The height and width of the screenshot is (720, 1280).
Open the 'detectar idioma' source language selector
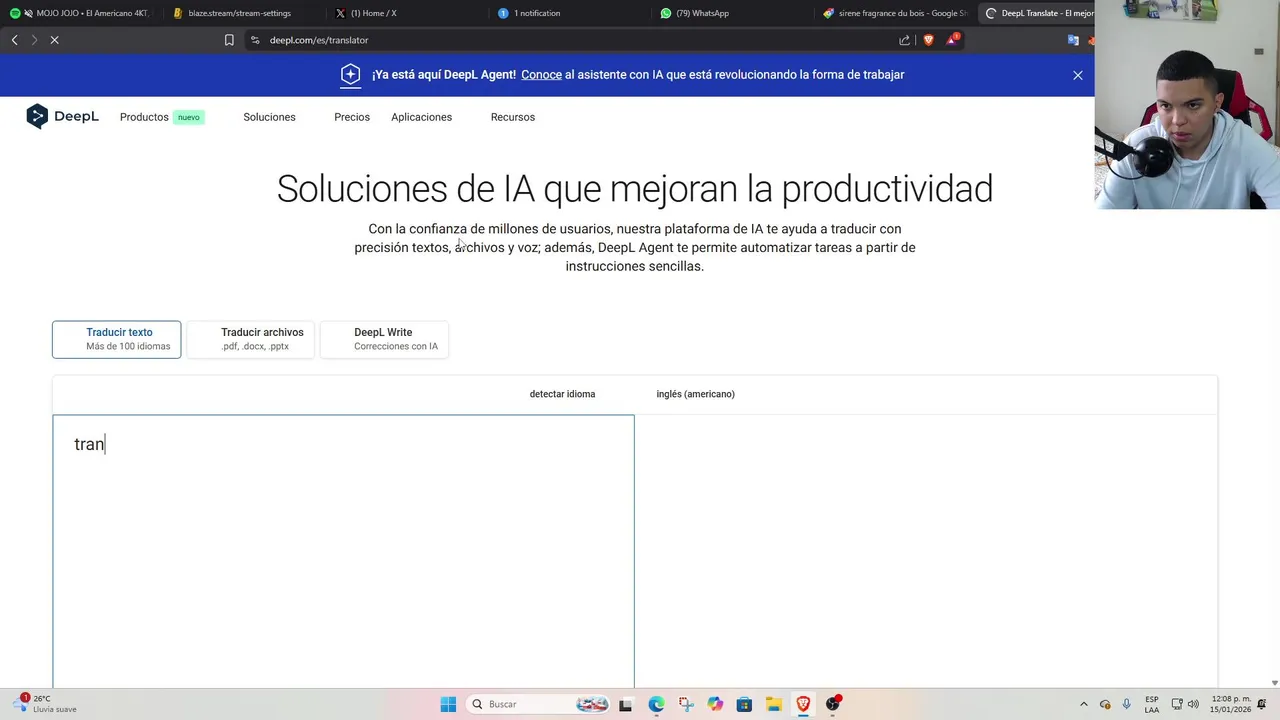(x=562, y=394)
